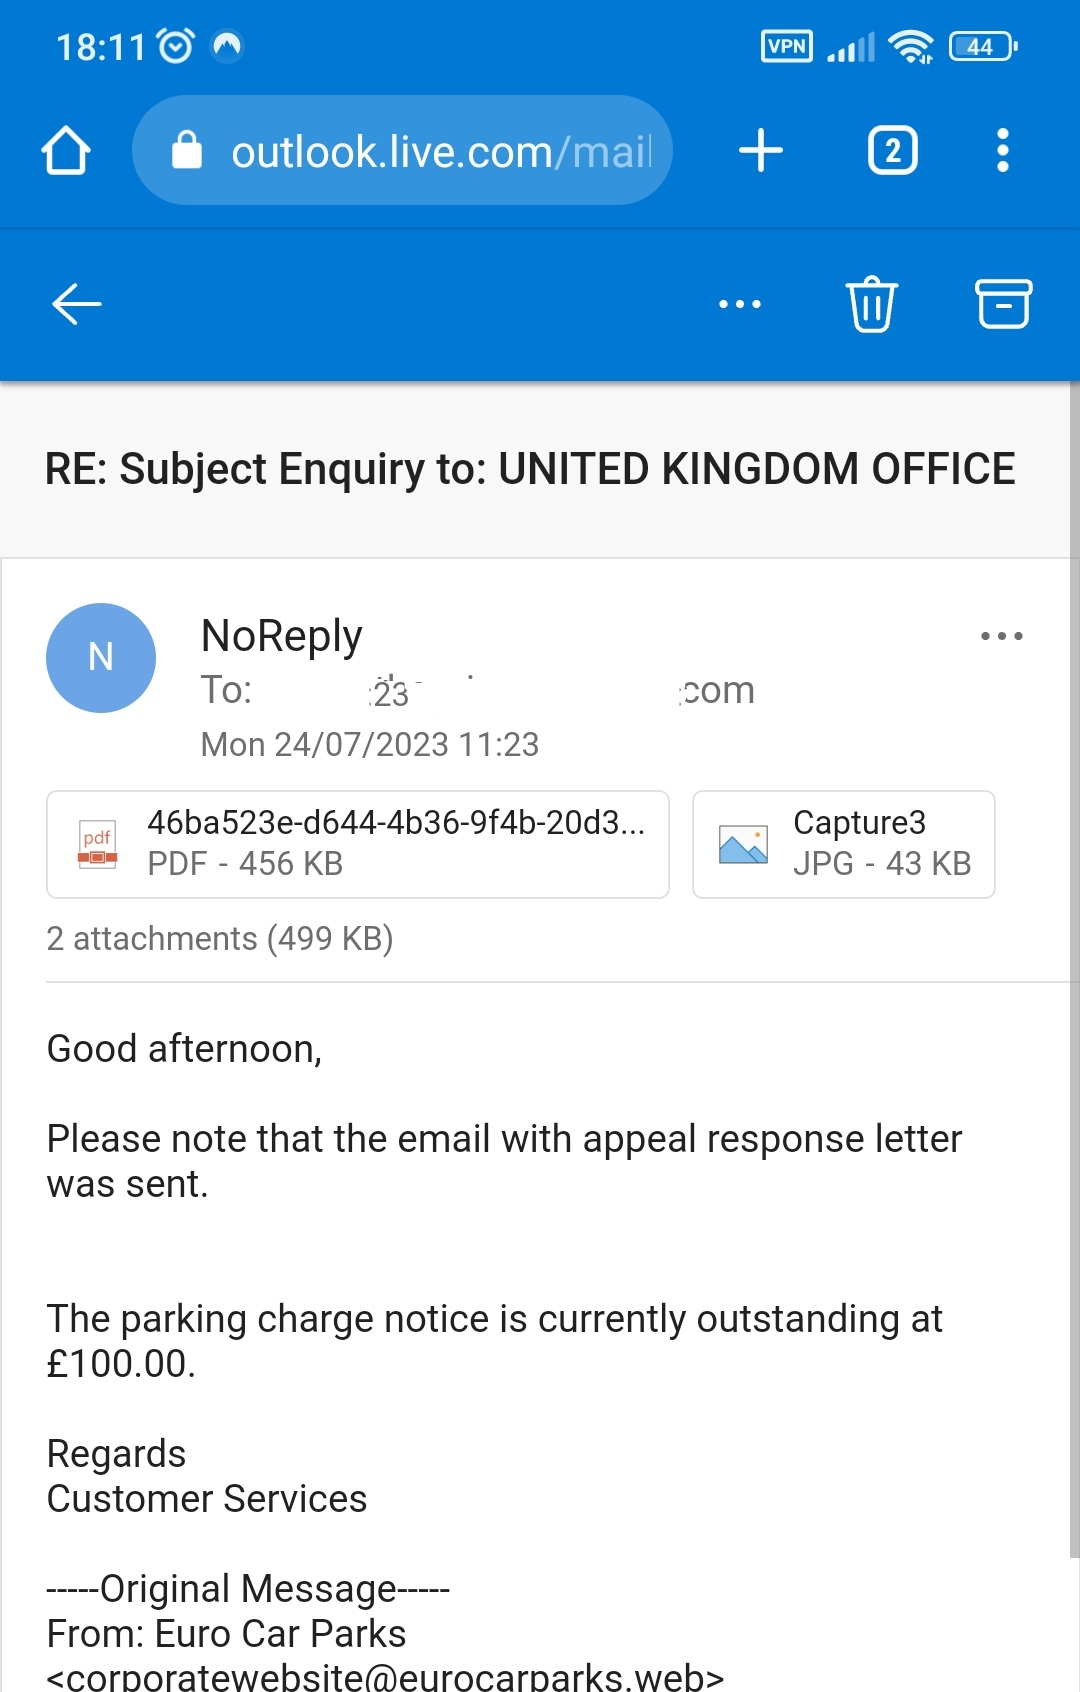Viewport: 1080px width, 1692px height.
Task: Go back with the left arrow
Action: 76,304
